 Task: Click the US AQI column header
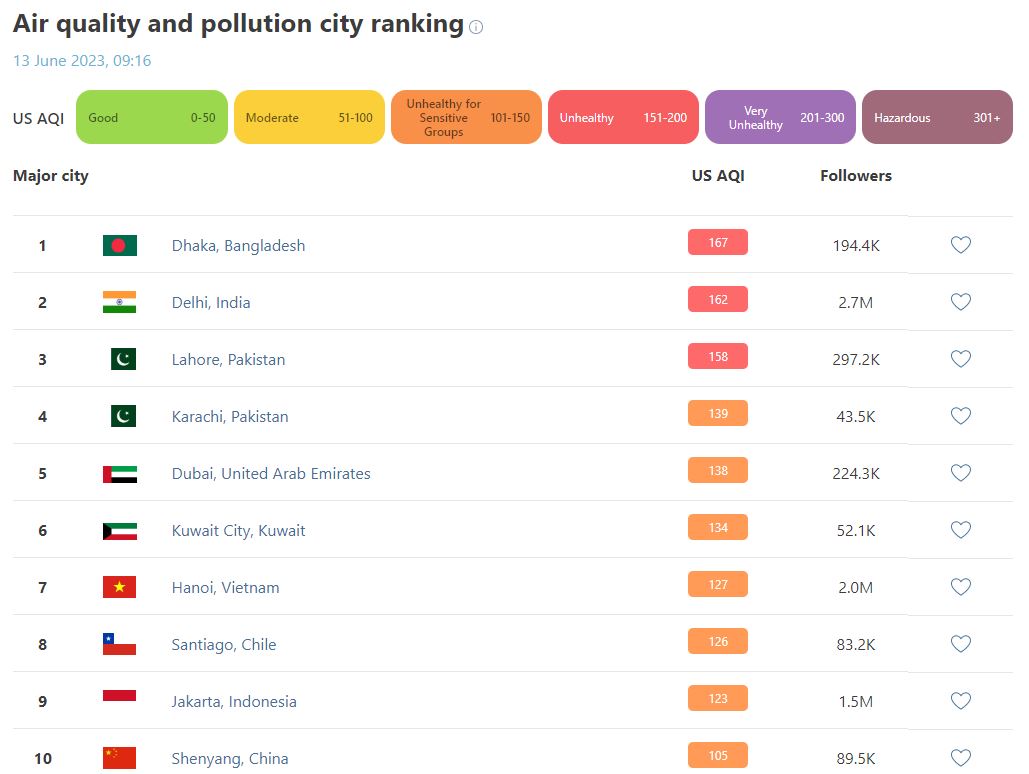718,175
